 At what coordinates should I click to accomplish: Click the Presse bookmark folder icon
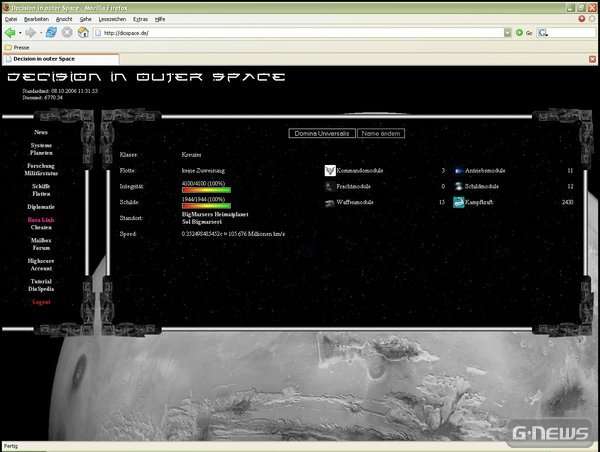pos(8,47)
